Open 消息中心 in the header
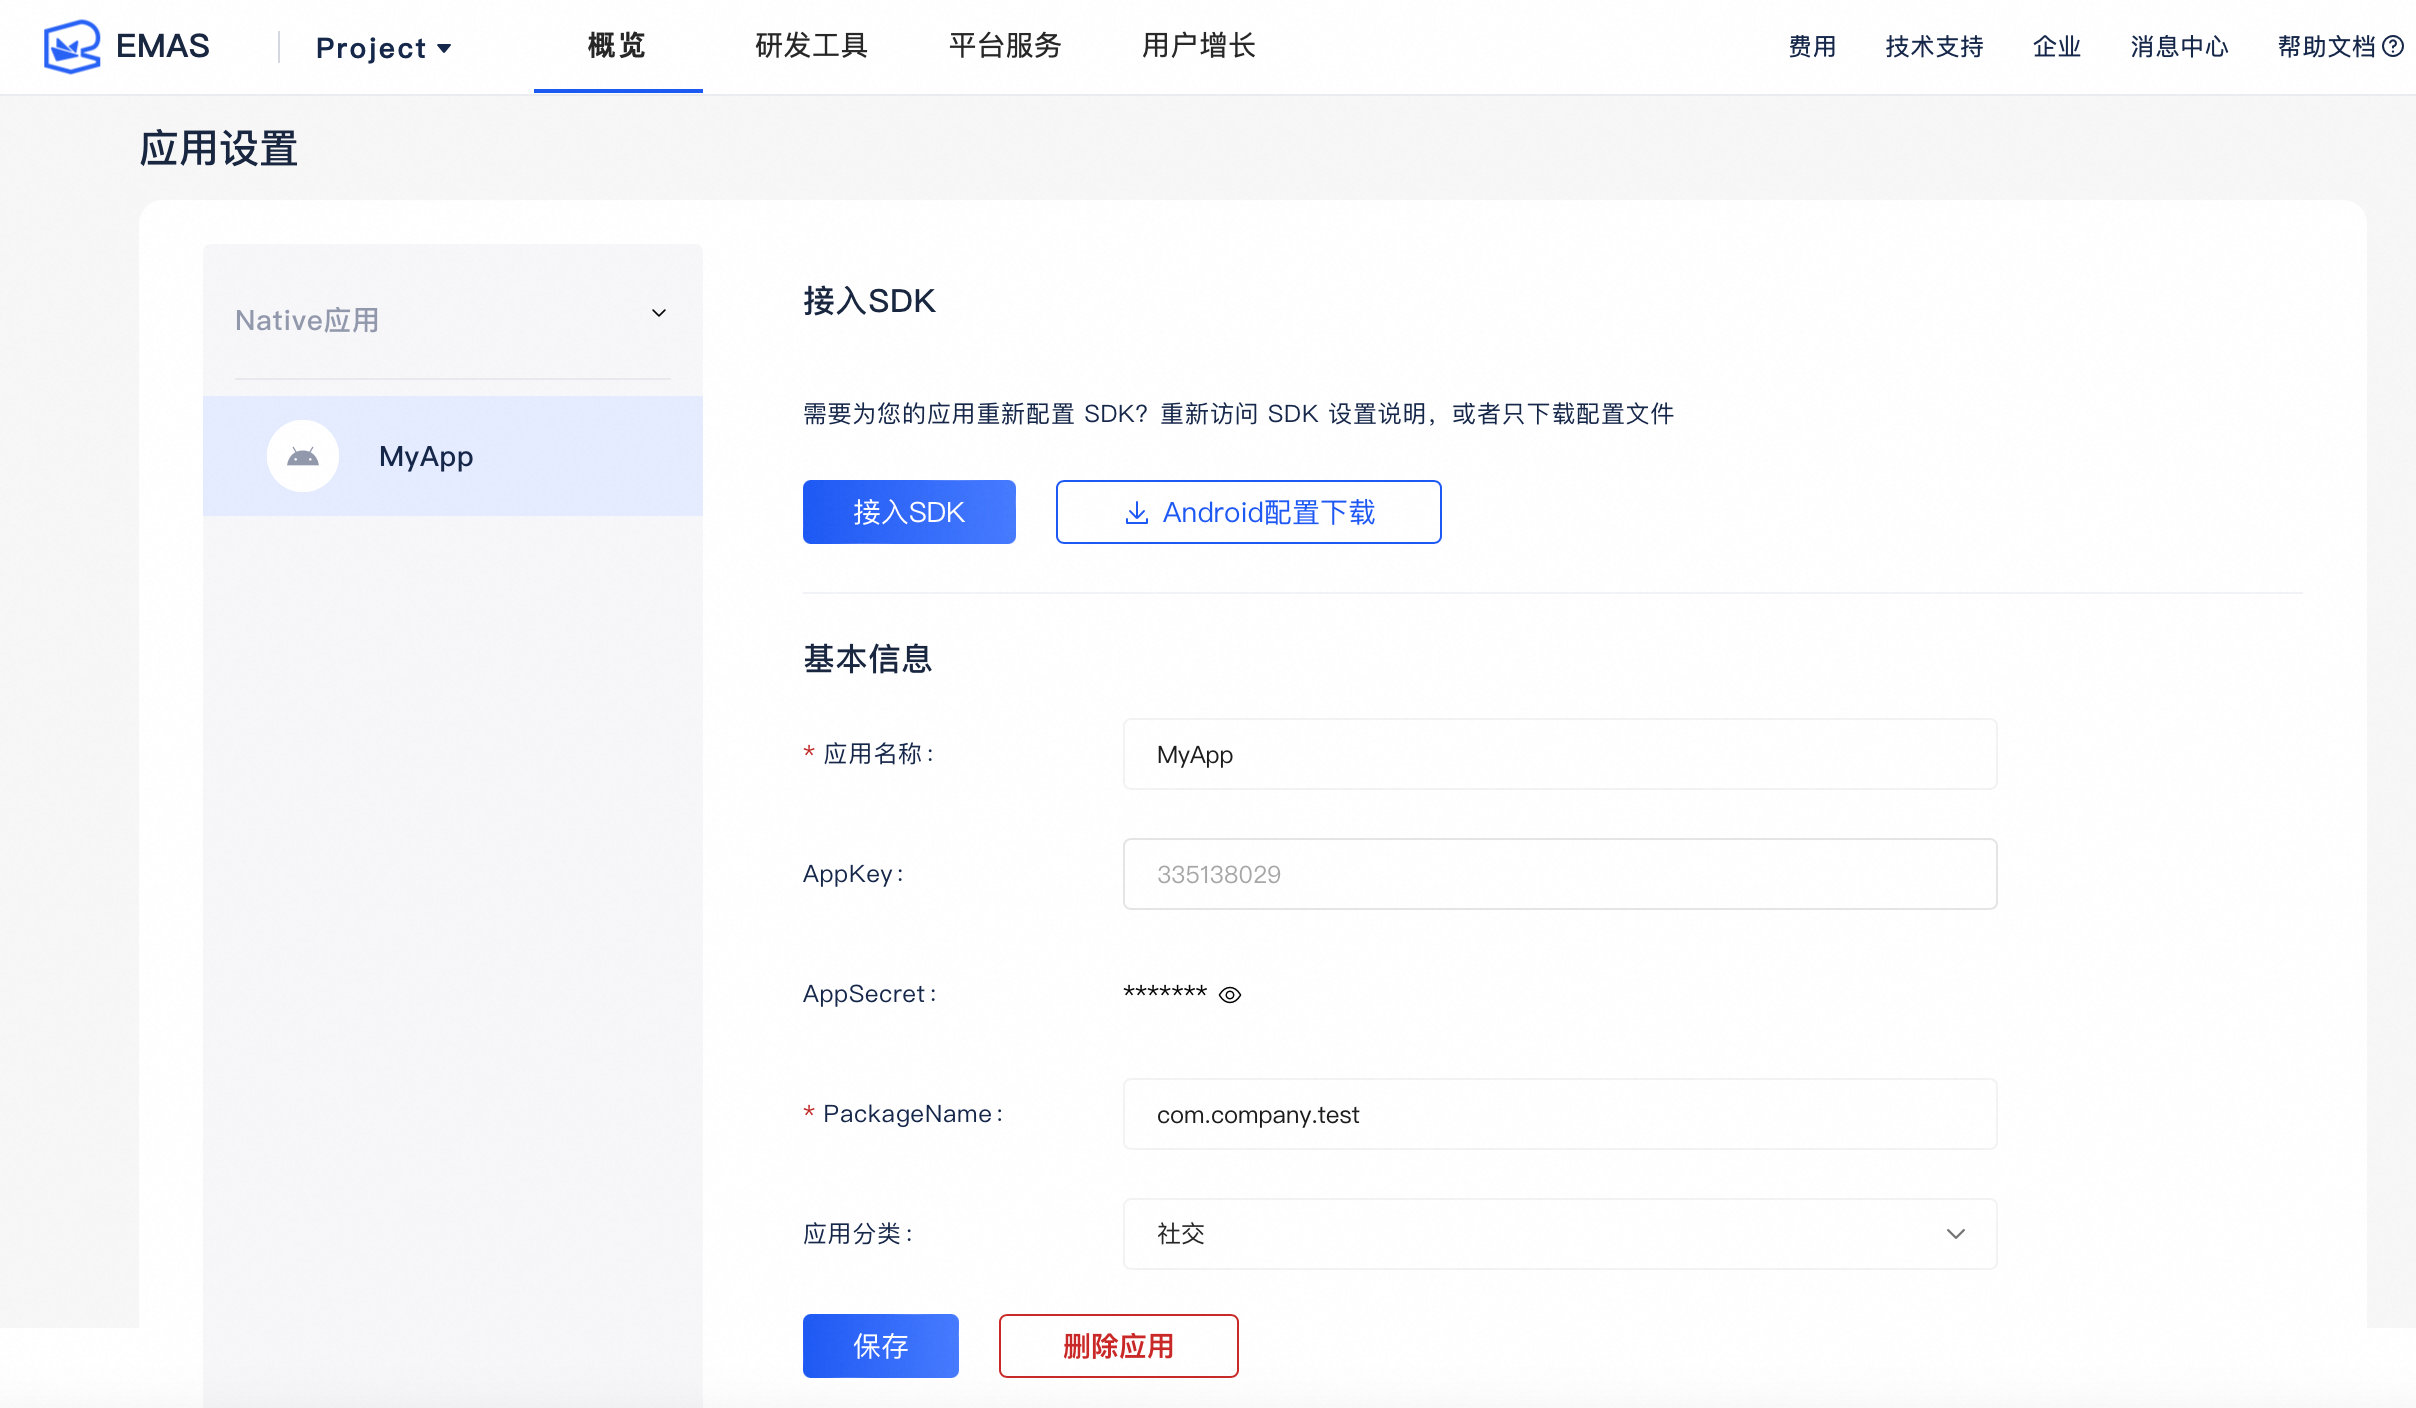 pyautogui.click(x=2180, y=47)
